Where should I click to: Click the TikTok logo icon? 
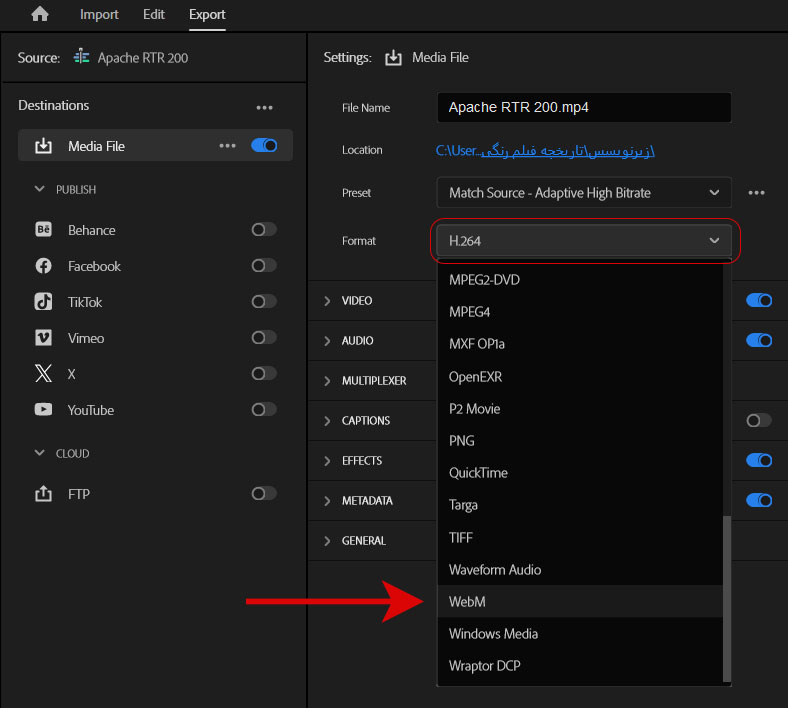point(43,302)
